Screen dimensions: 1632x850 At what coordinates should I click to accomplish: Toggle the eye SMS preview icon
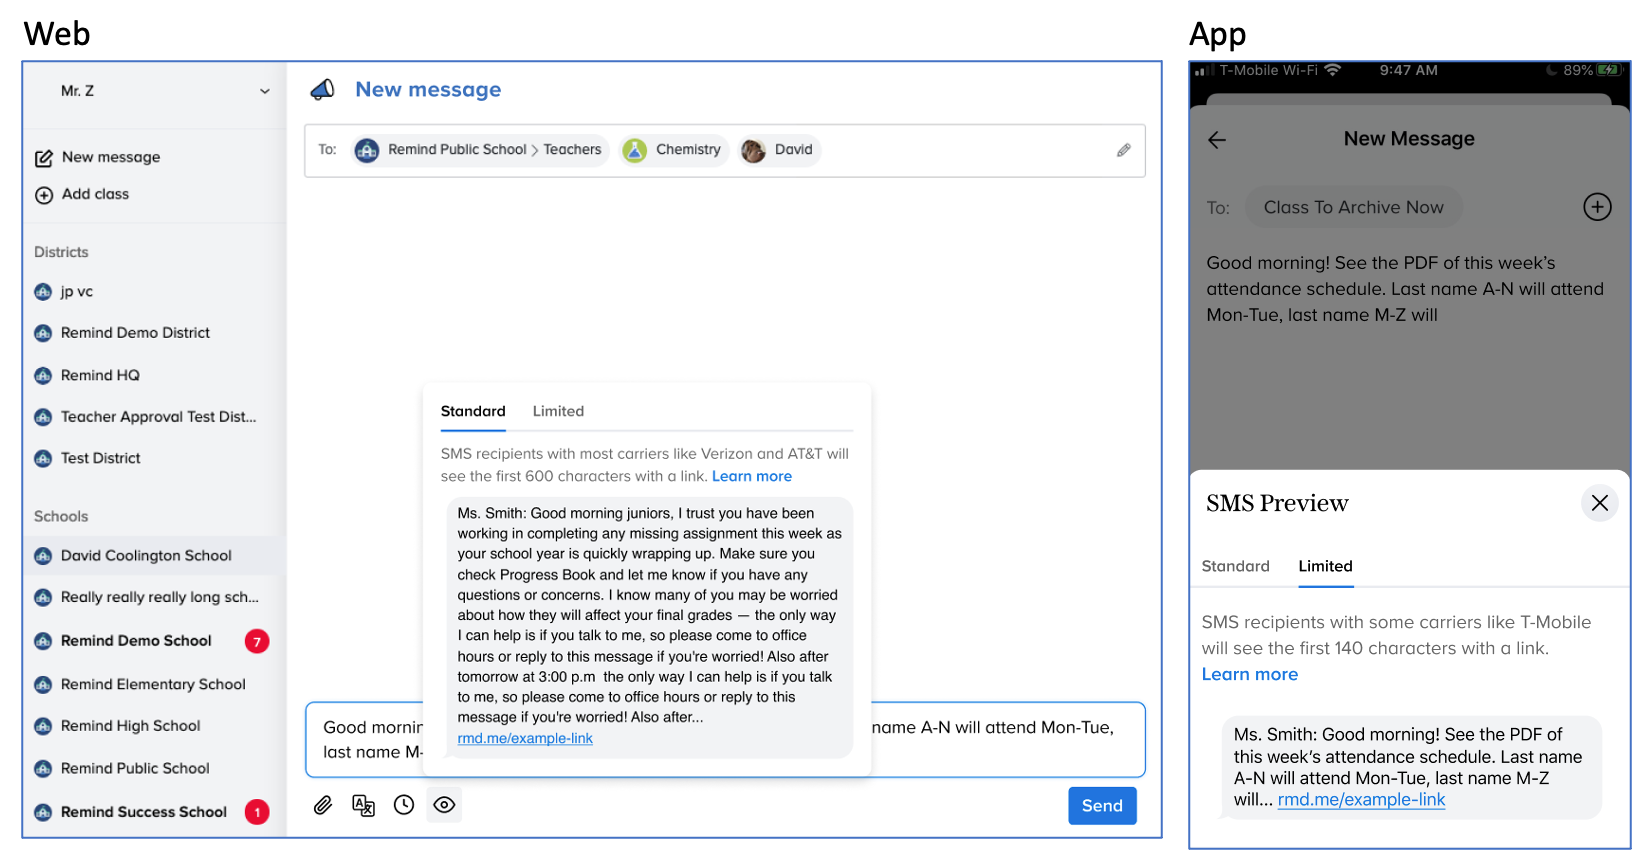(x=445, y=805)
